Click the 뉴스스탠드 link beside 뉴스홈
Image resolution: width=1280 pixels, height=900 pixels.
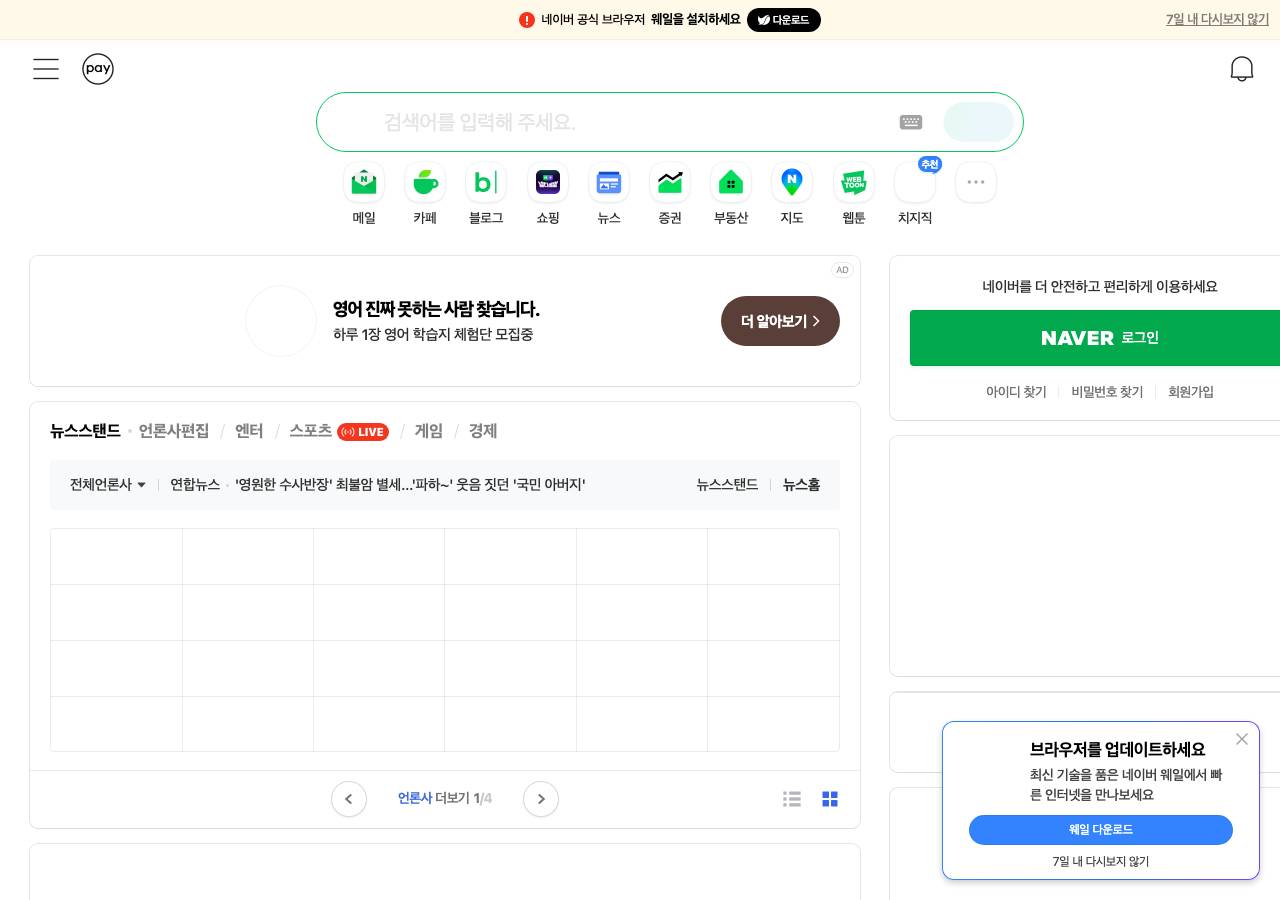(x=727, y=485)
